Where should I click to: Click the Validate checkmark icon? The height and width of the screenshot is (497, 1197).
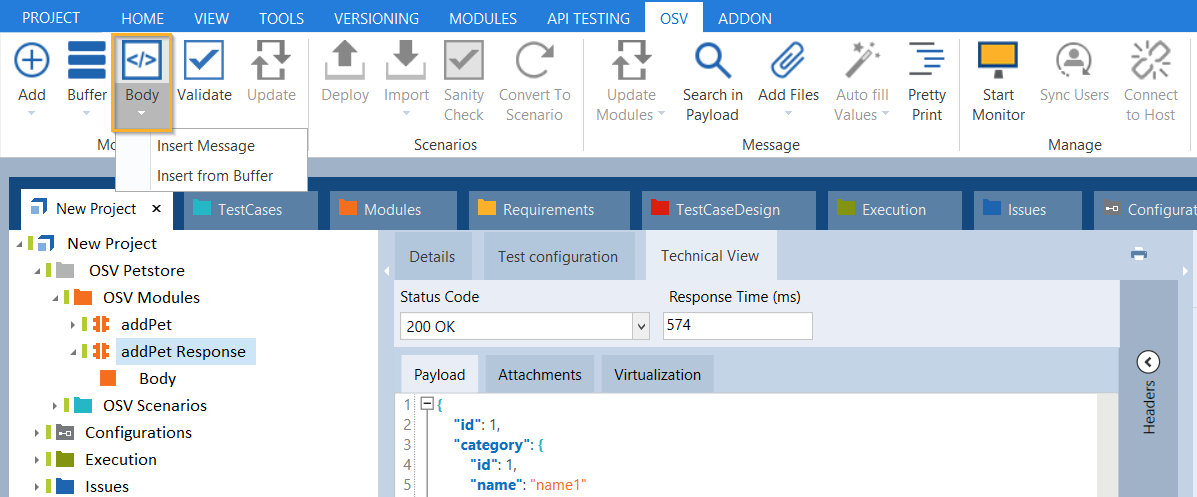[x=204, y=61]
